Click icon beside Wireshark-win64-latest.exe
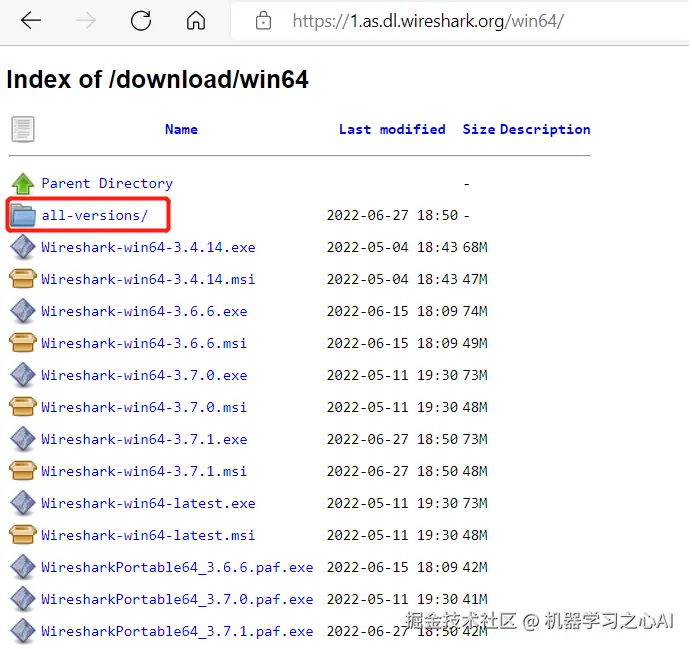 coord(23,503)
